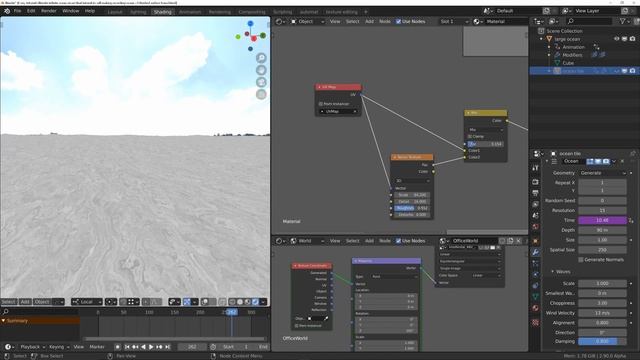Click the perspective/orthographic grid gizmo
Screen dimensions: 640x360
pos(261,95)
